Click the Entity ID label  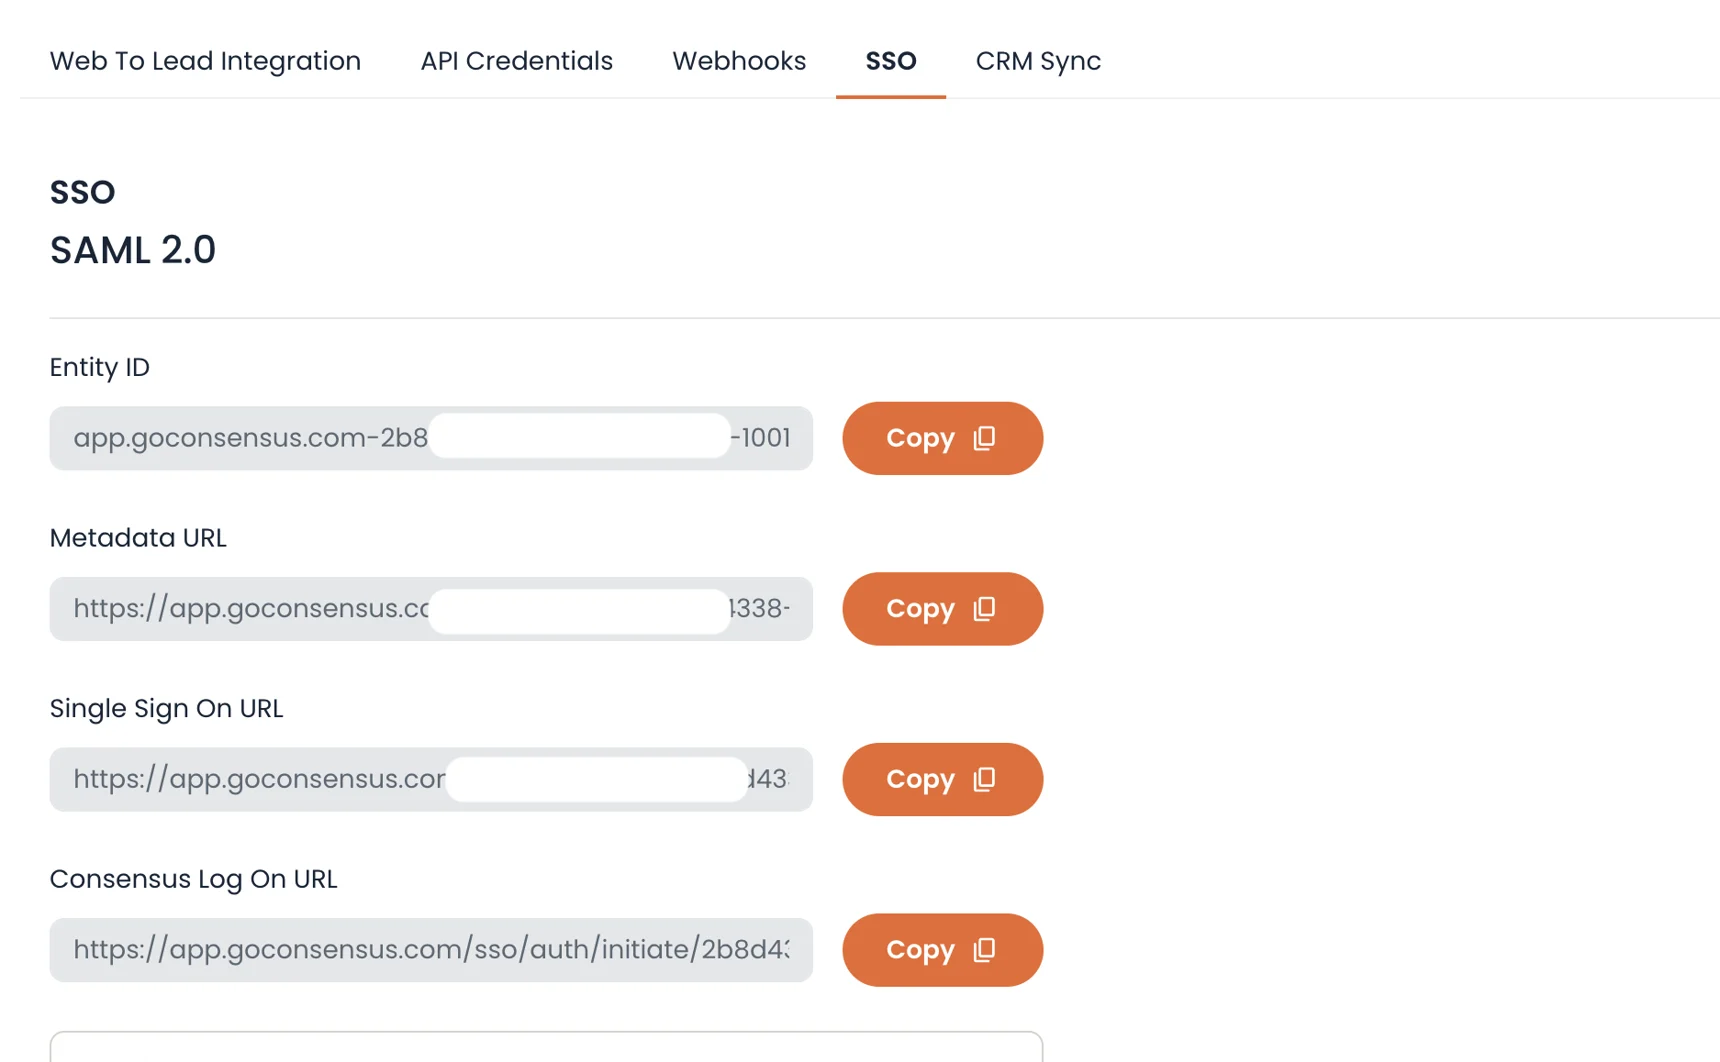pos(100,367)
